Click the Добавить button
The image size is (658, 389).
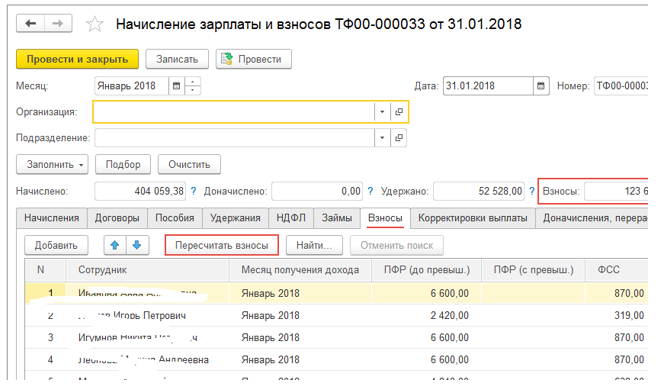point(56,245)
